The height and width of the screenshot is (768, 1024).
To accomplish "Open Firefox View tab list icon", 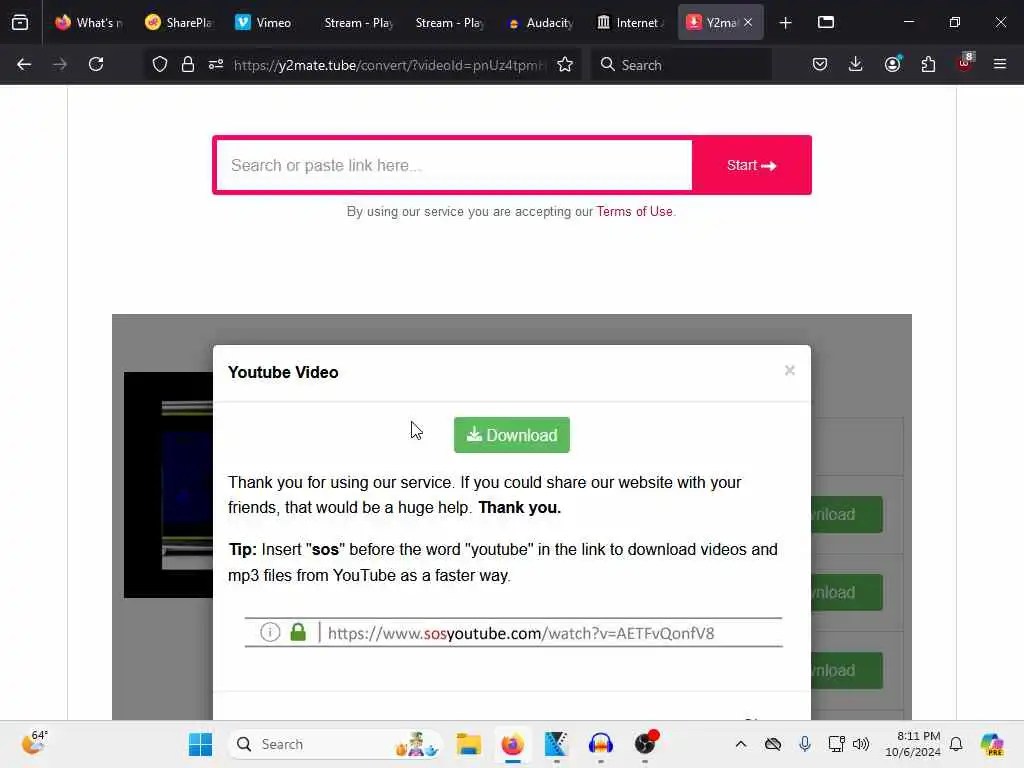I will 20,22.
